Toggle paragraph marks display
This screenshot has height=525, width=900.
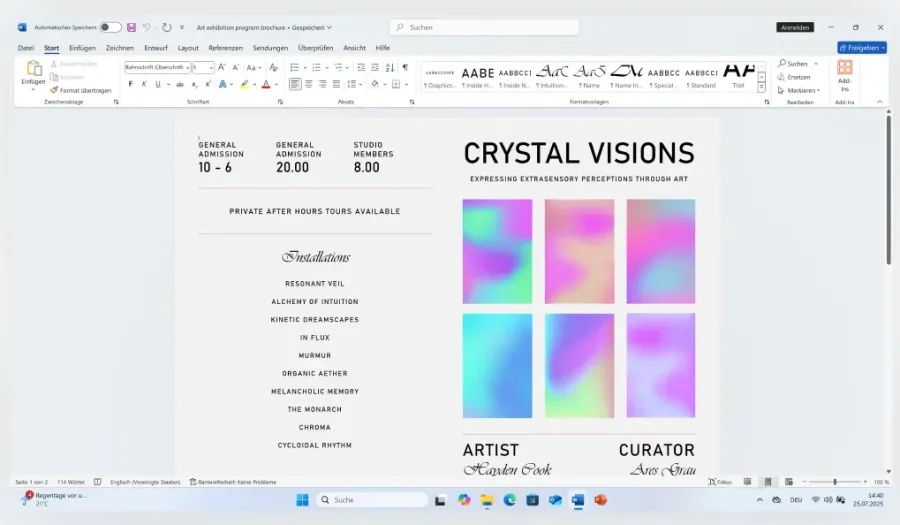coord(405,67)
